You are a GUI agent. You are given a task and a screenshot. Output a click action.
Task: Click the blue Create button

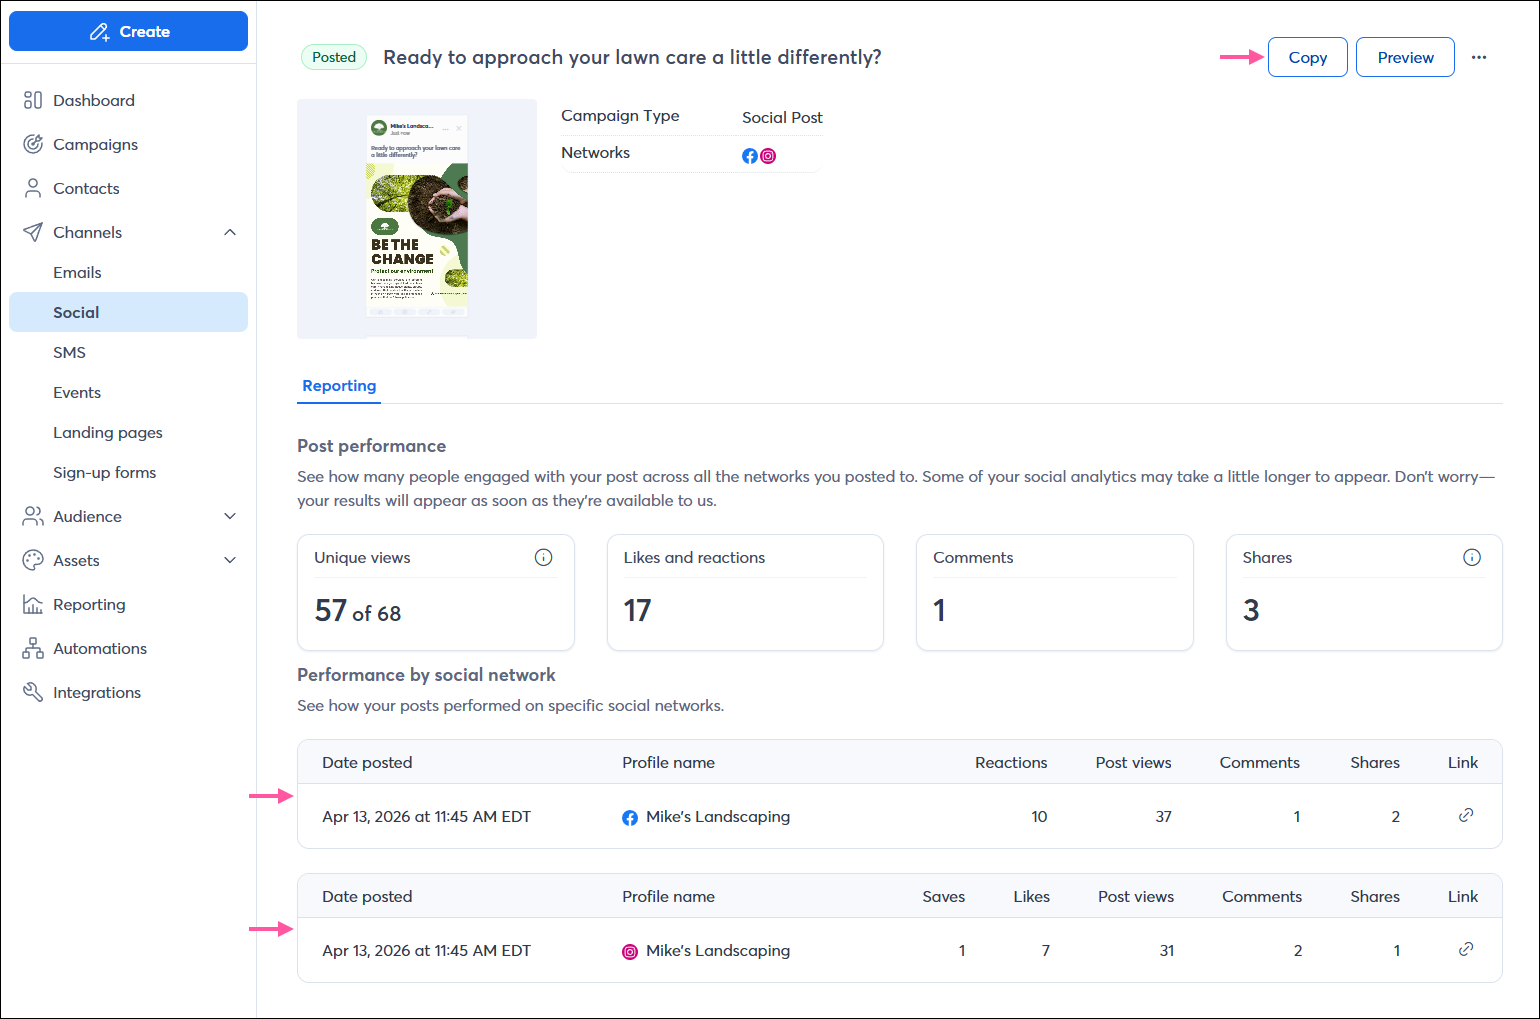coord(128,31)
